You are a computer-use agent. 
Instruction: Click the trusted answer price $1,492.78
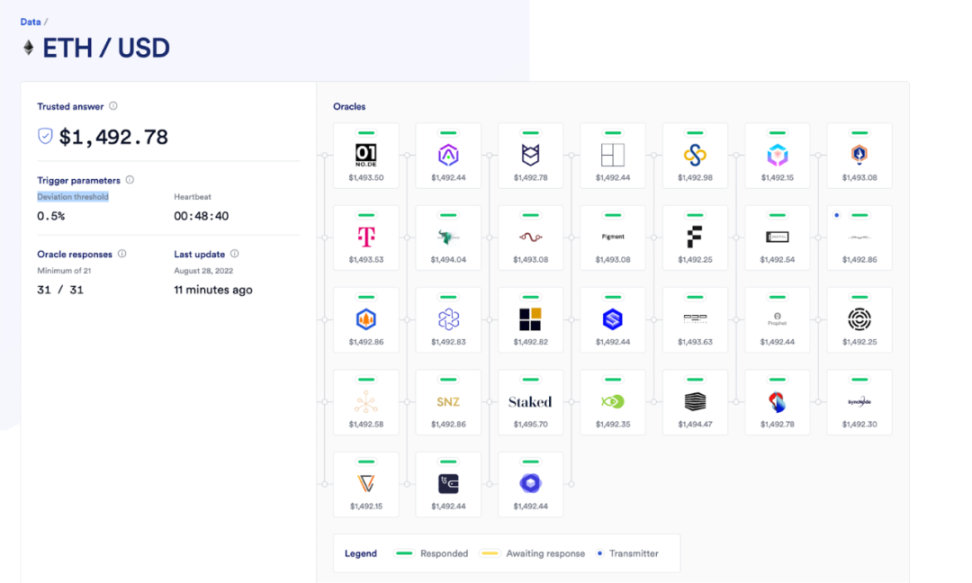tap(113, 137)
